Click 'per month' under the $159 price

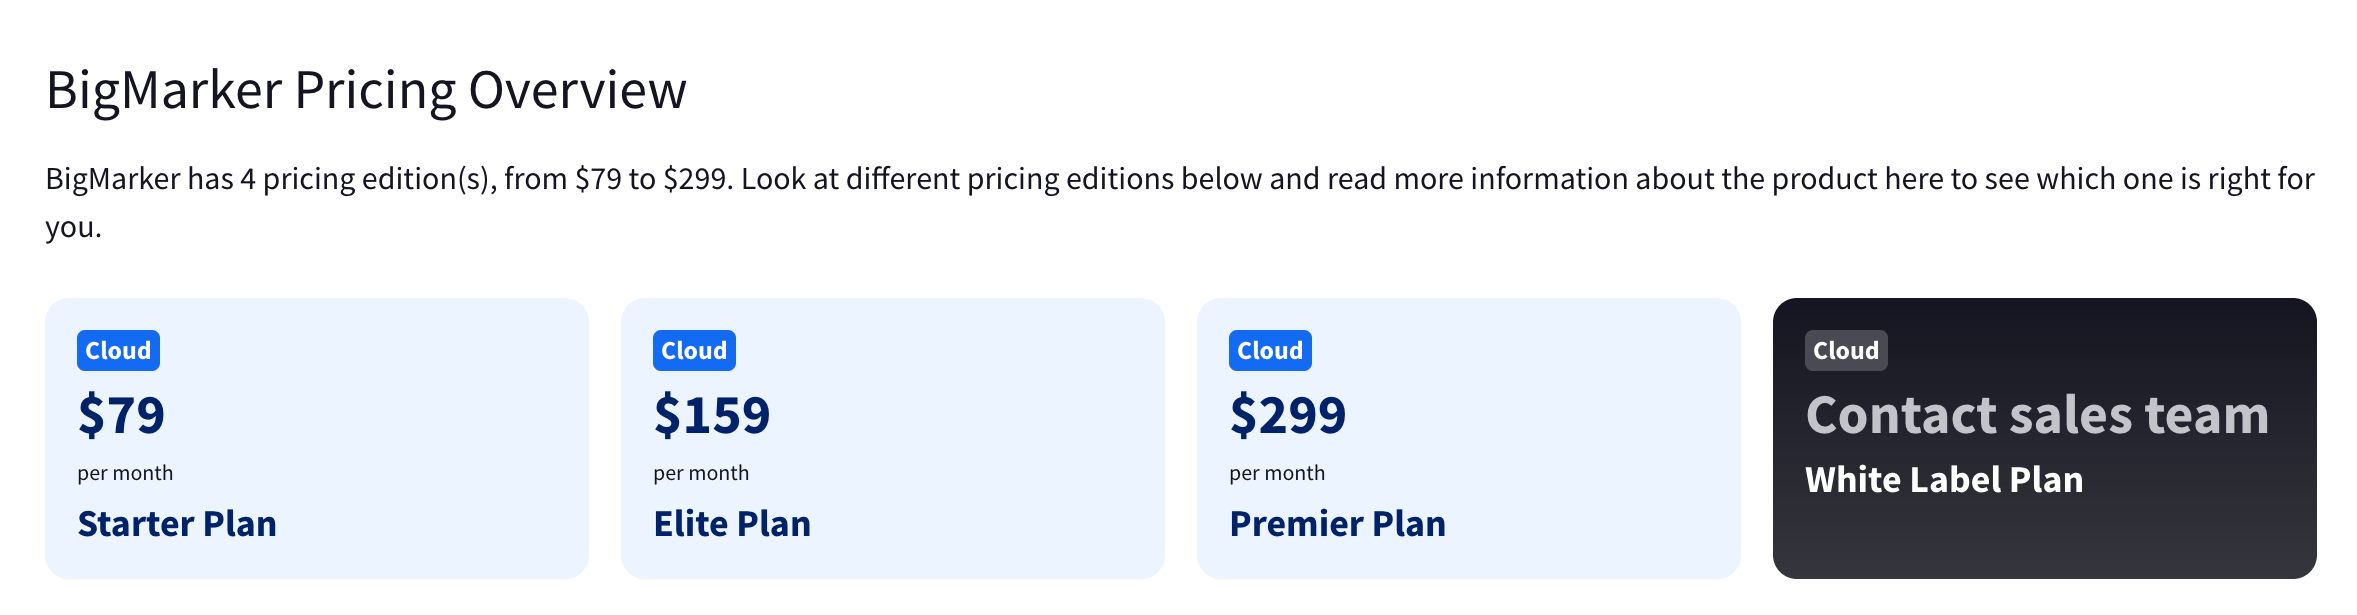(x=701, y=473)
